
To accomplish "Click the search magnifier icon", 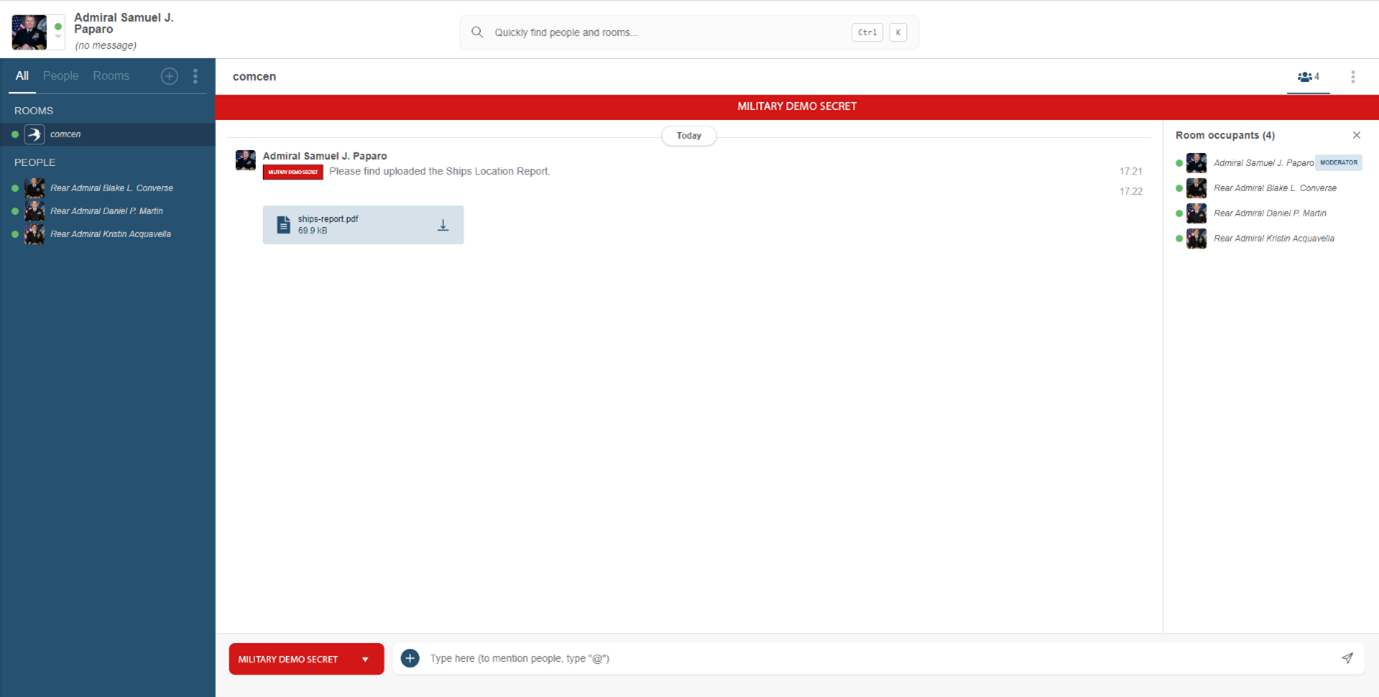I will pyautogui.click(x=477, y=32).
